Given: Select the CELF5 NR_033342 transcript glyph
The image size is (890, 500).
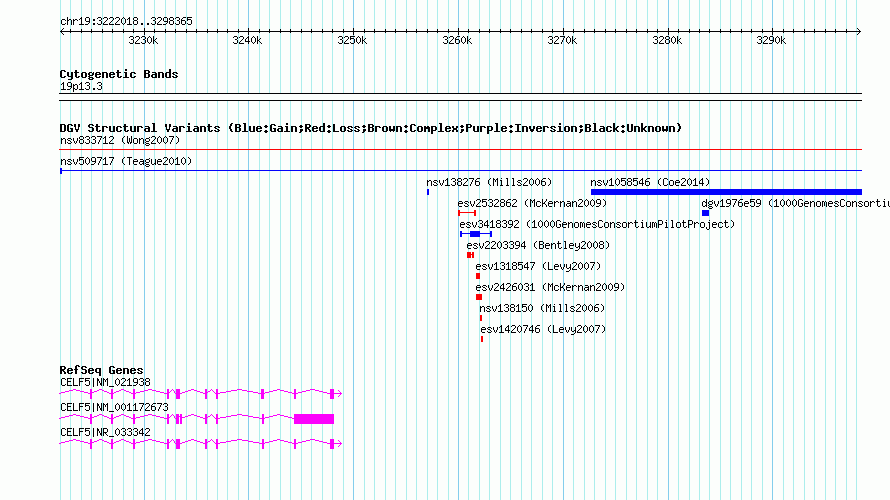Looking at the screenshot, I should tap(200, 443).
